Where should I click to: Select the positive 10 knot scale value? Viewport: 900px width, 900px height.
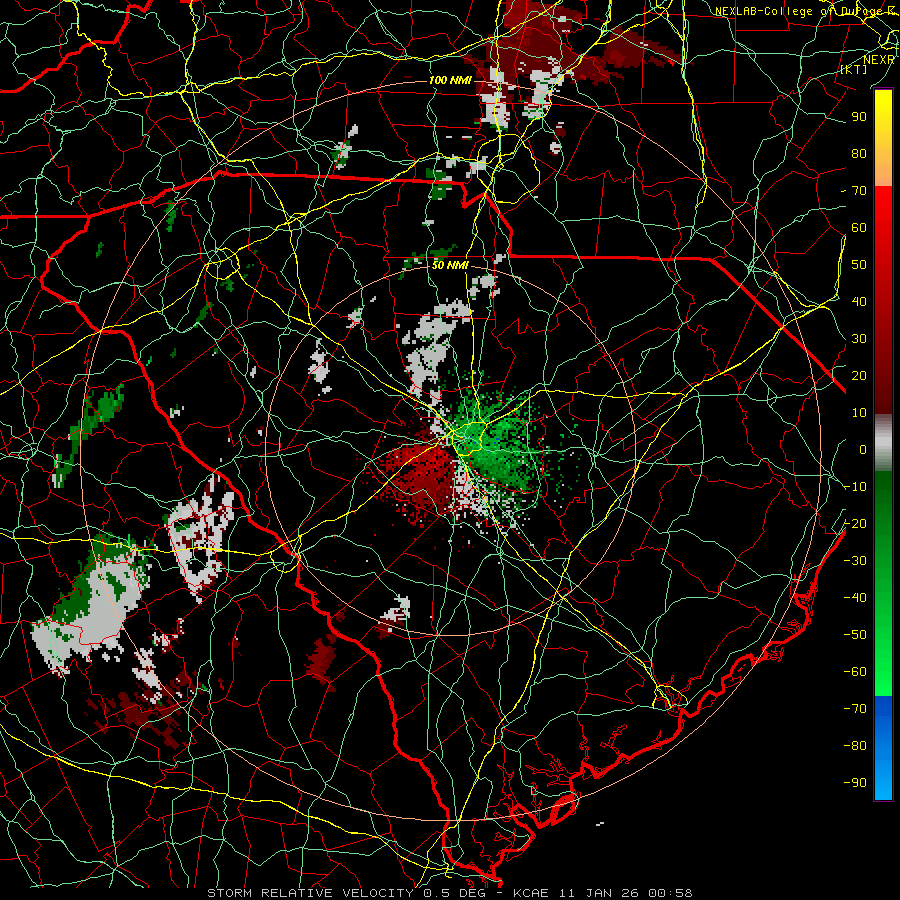tap(859, 413)
